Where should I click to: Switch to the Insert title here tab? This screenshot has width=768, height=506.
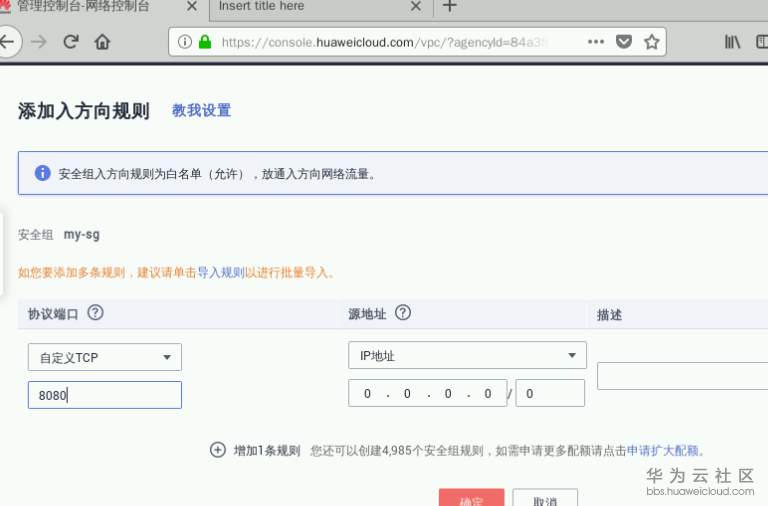click(x=321, y=8)
